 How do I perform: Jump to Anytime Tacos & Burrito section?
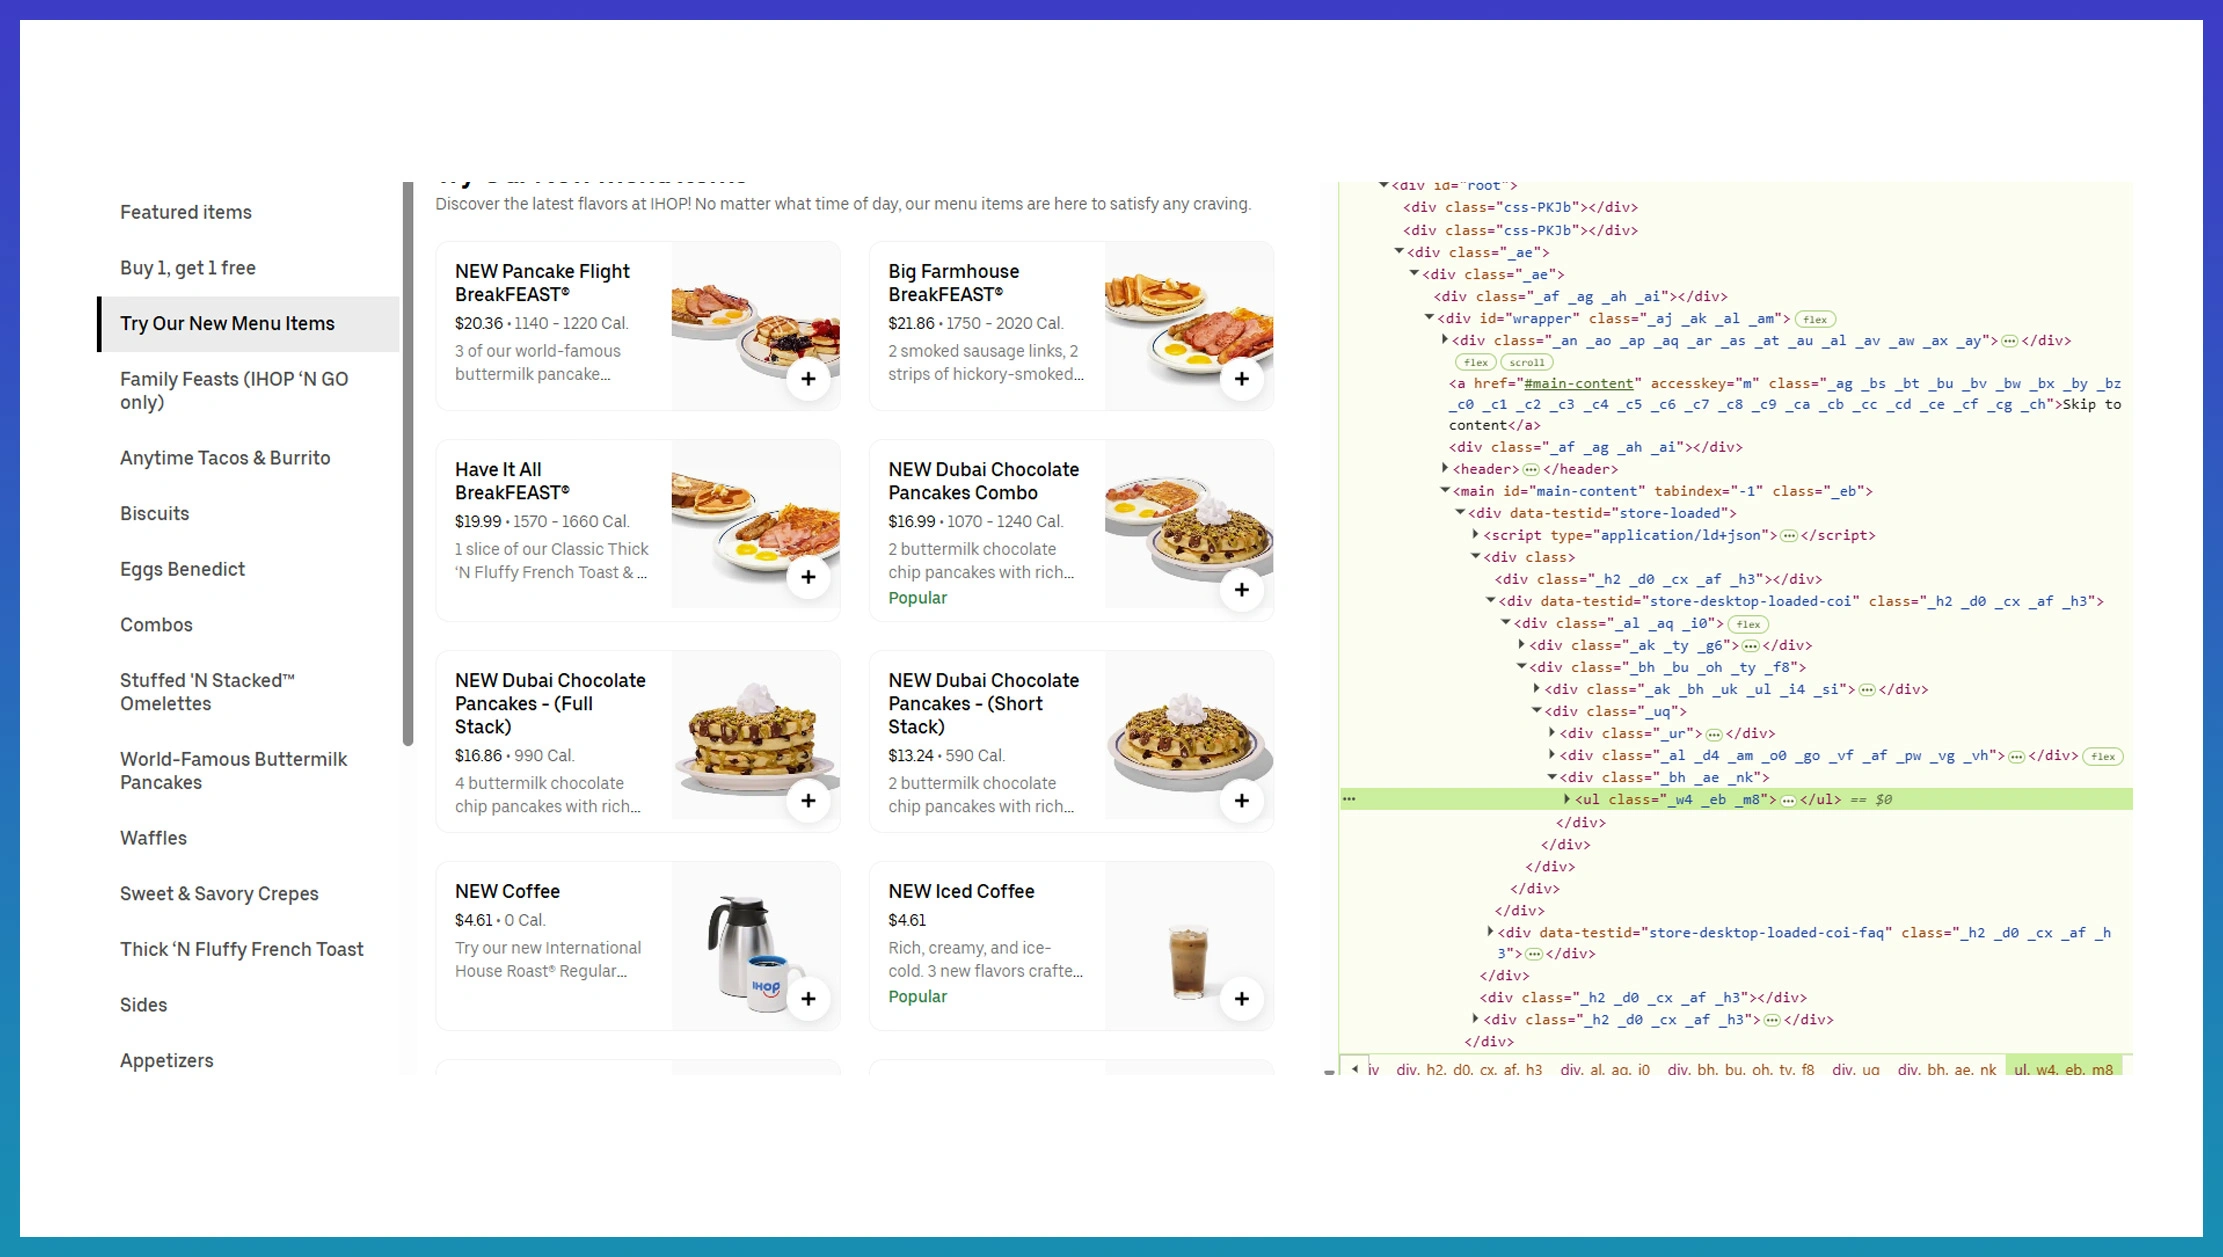click(x=225, y=458)
